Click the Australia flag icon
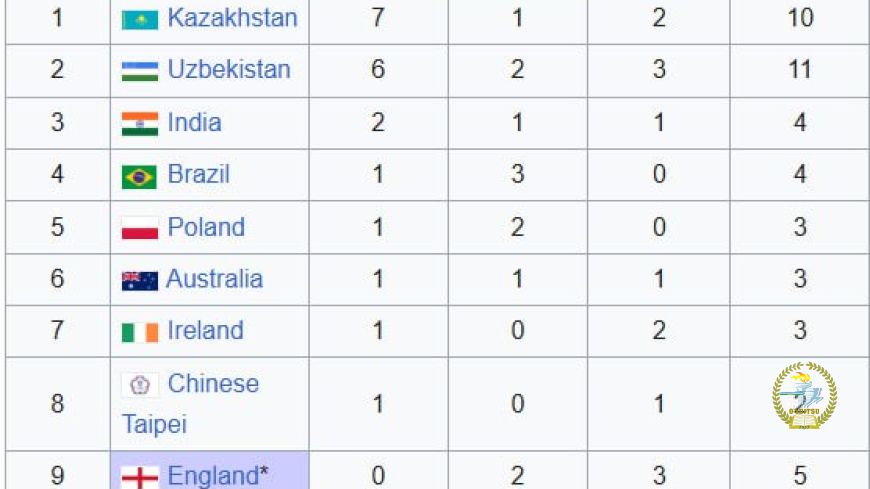The height and width of the screenshot is (489, 870). tap(140, 281)
